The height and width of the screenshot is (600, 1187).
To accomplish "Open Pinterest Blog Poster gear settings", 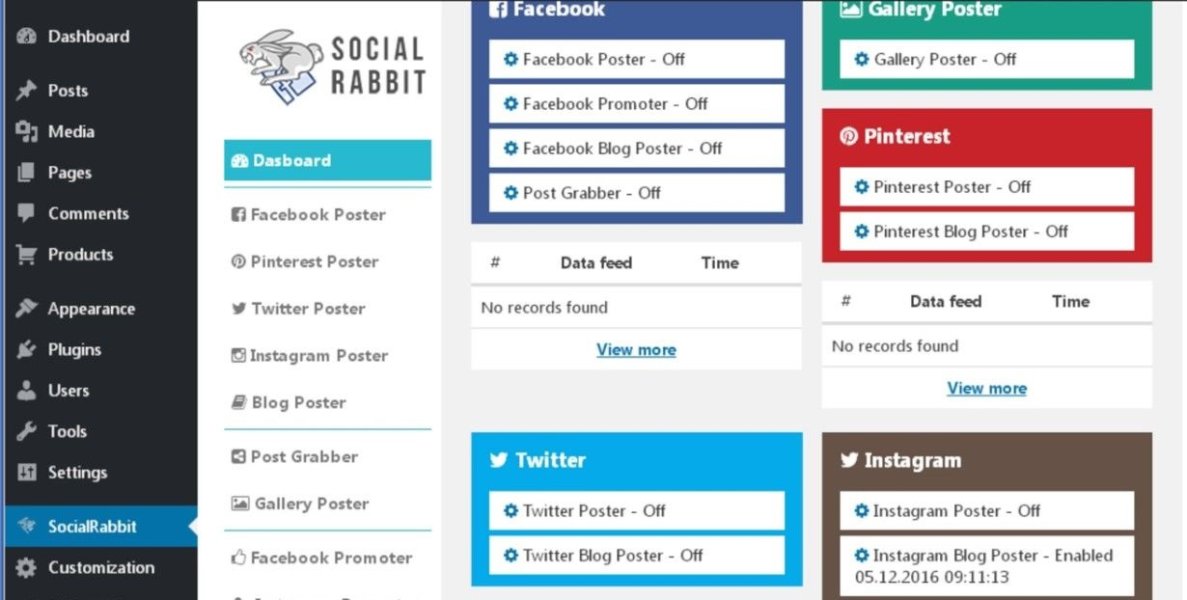I will pos(861,231).
